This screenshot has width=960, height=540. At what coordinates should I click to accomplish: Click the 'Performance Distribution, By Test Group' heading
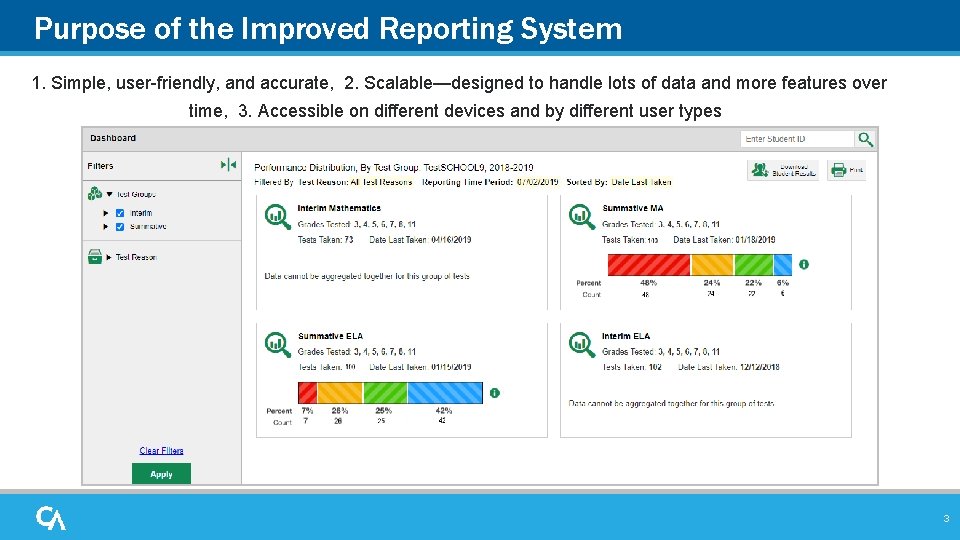pyautogui.click(x=394, y=167)
